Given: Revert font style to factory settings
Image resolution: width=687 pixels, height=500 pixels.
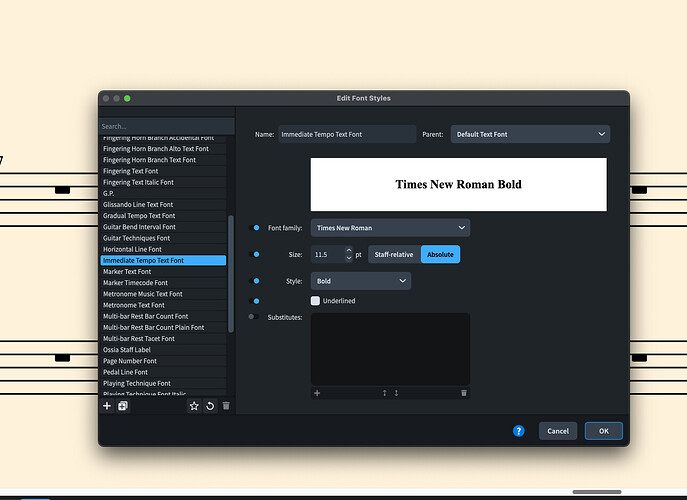Looking at the screenshot, I should tap(210, 406).
